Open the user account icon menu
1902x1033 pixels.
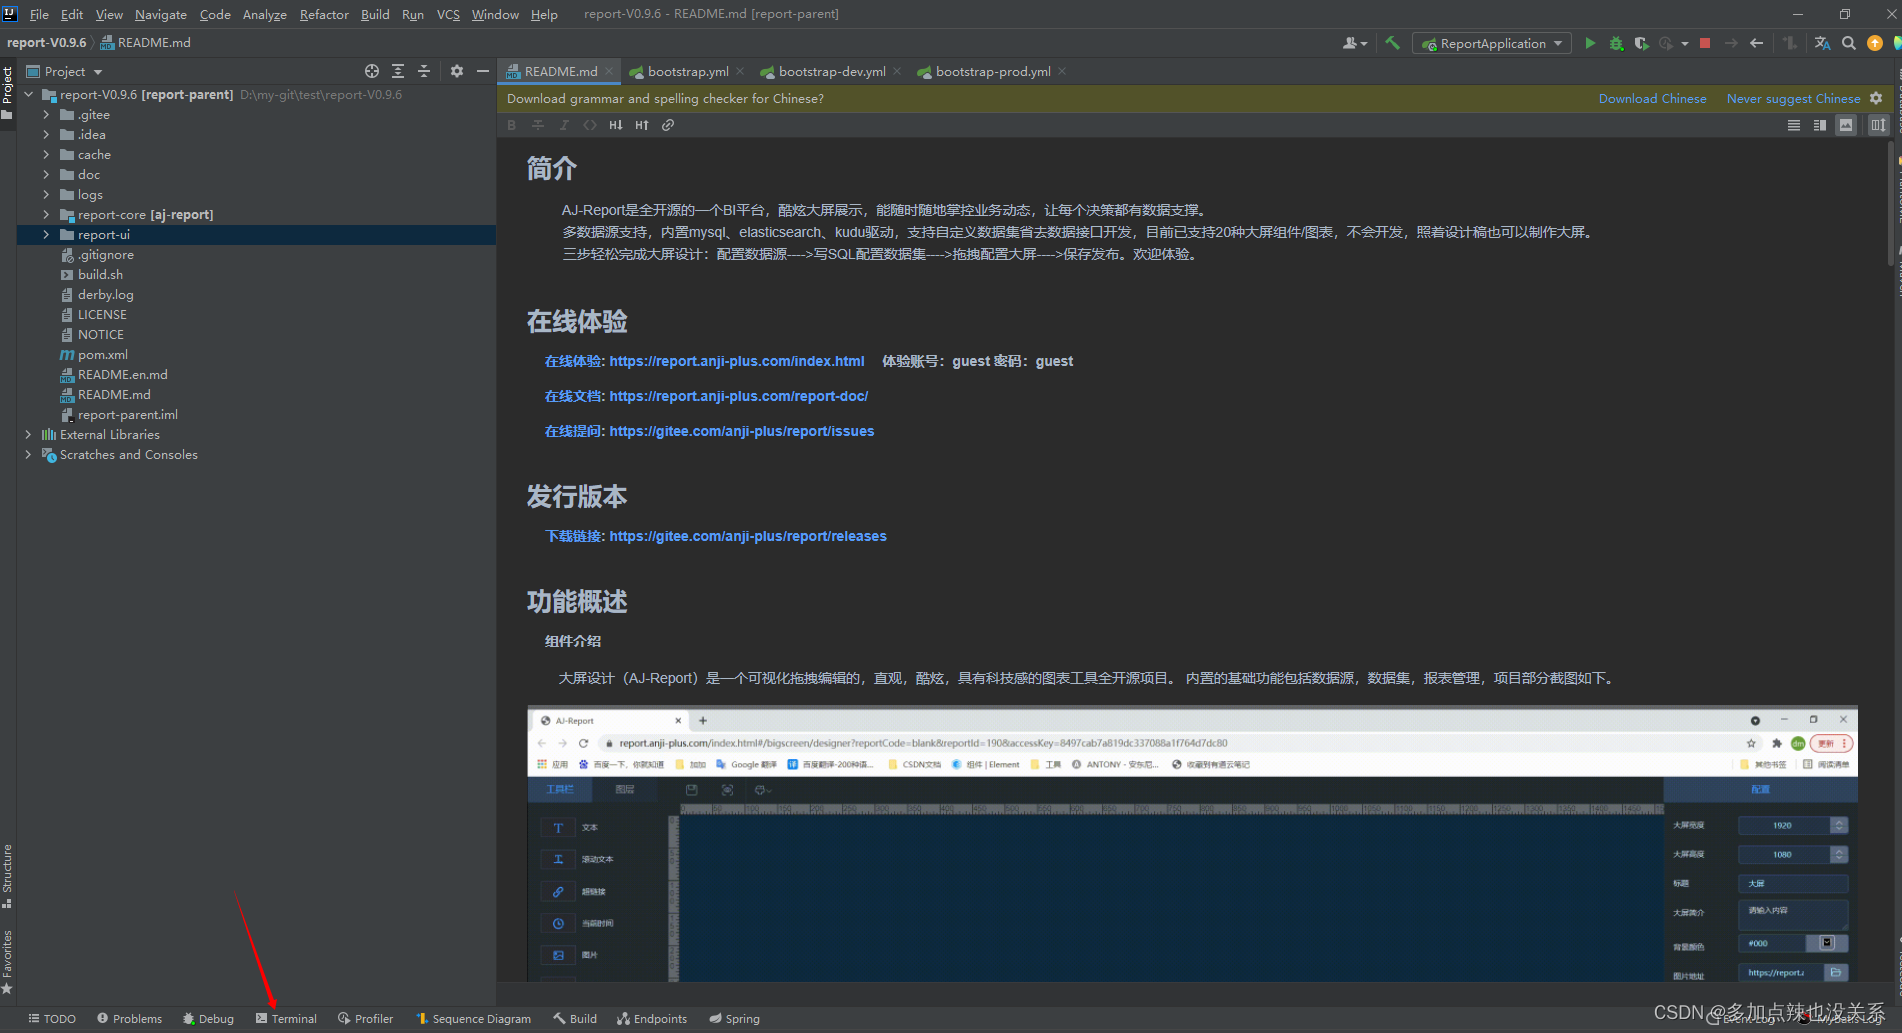1355,43
